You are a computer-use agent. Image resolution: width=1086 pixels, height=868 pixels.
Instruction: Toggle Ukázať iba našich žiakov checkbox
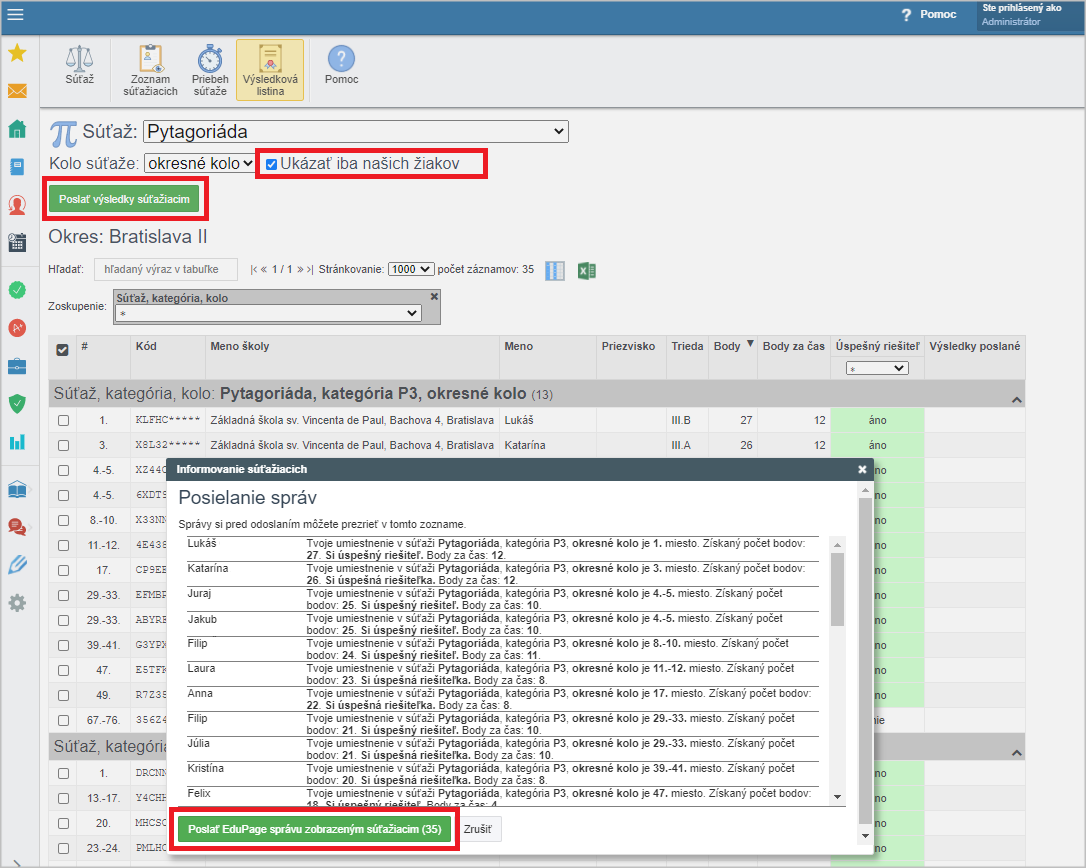click(x=272, y=164)
